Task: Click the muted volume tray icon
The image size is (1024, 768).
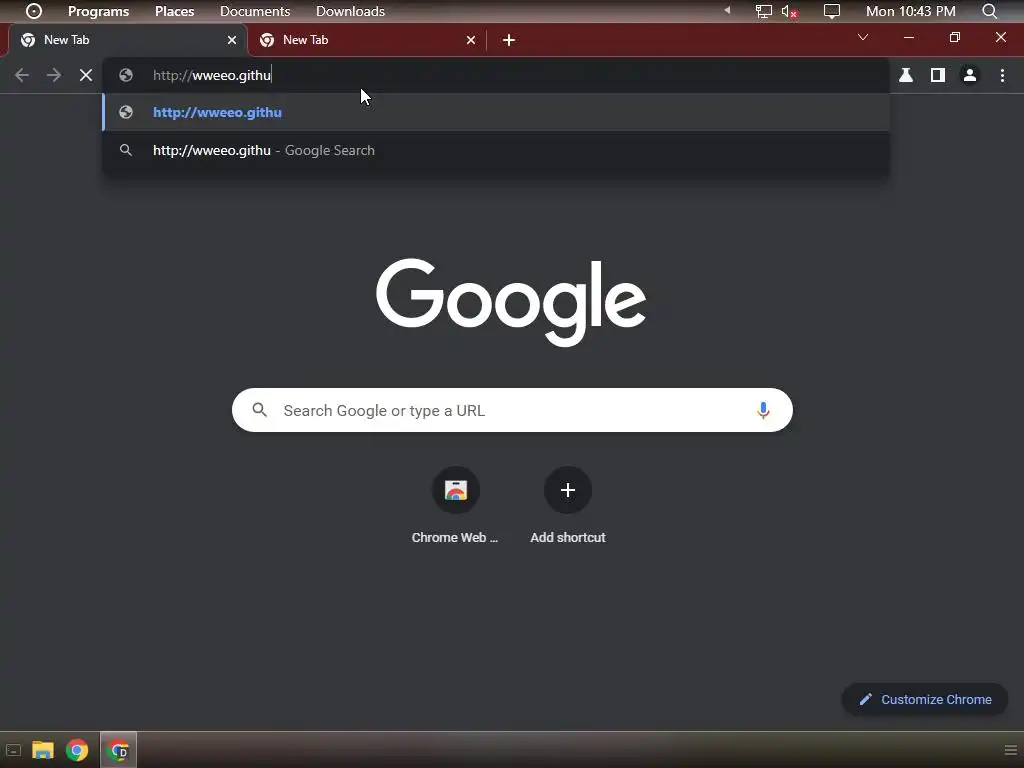Action: coord(789,11)
